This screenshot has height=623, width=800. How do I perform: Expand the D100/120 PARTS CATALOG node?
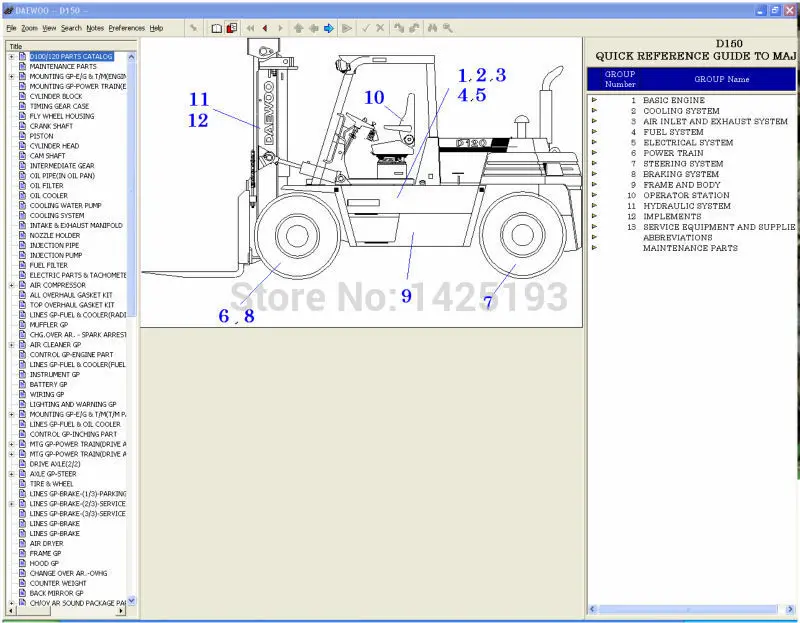(x=11, y=57)
